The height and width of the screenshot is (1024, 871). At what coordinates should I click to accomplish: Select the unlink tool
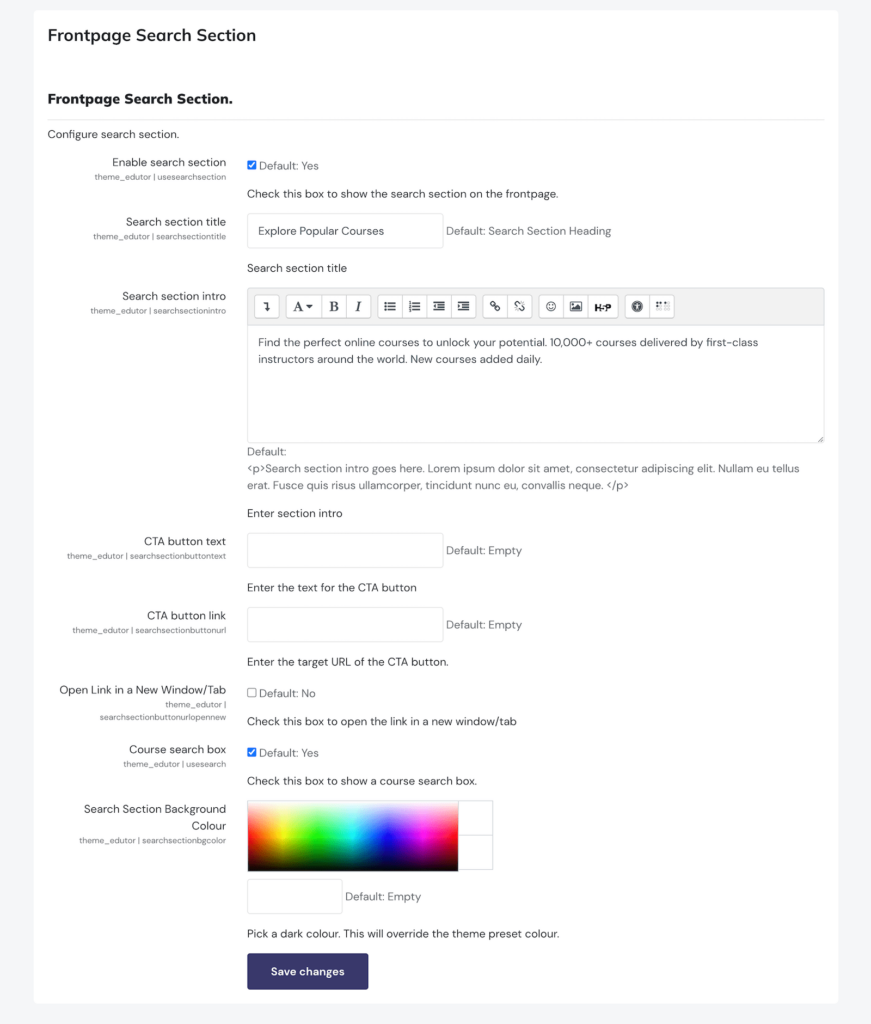pyautogui.click(x=520, y=307)
